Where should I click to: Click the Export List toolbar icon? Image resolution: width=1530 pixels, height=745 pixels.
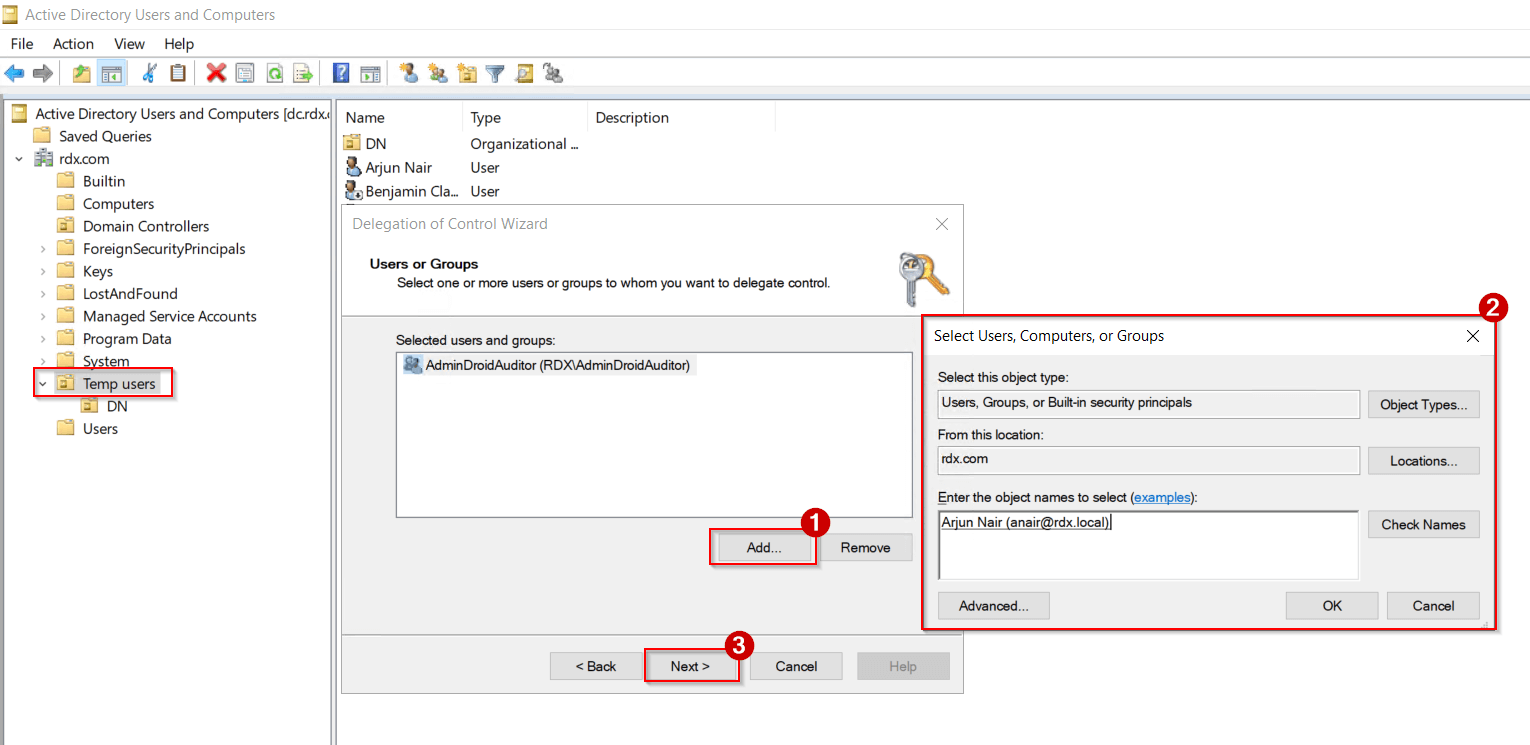[302, 72]
